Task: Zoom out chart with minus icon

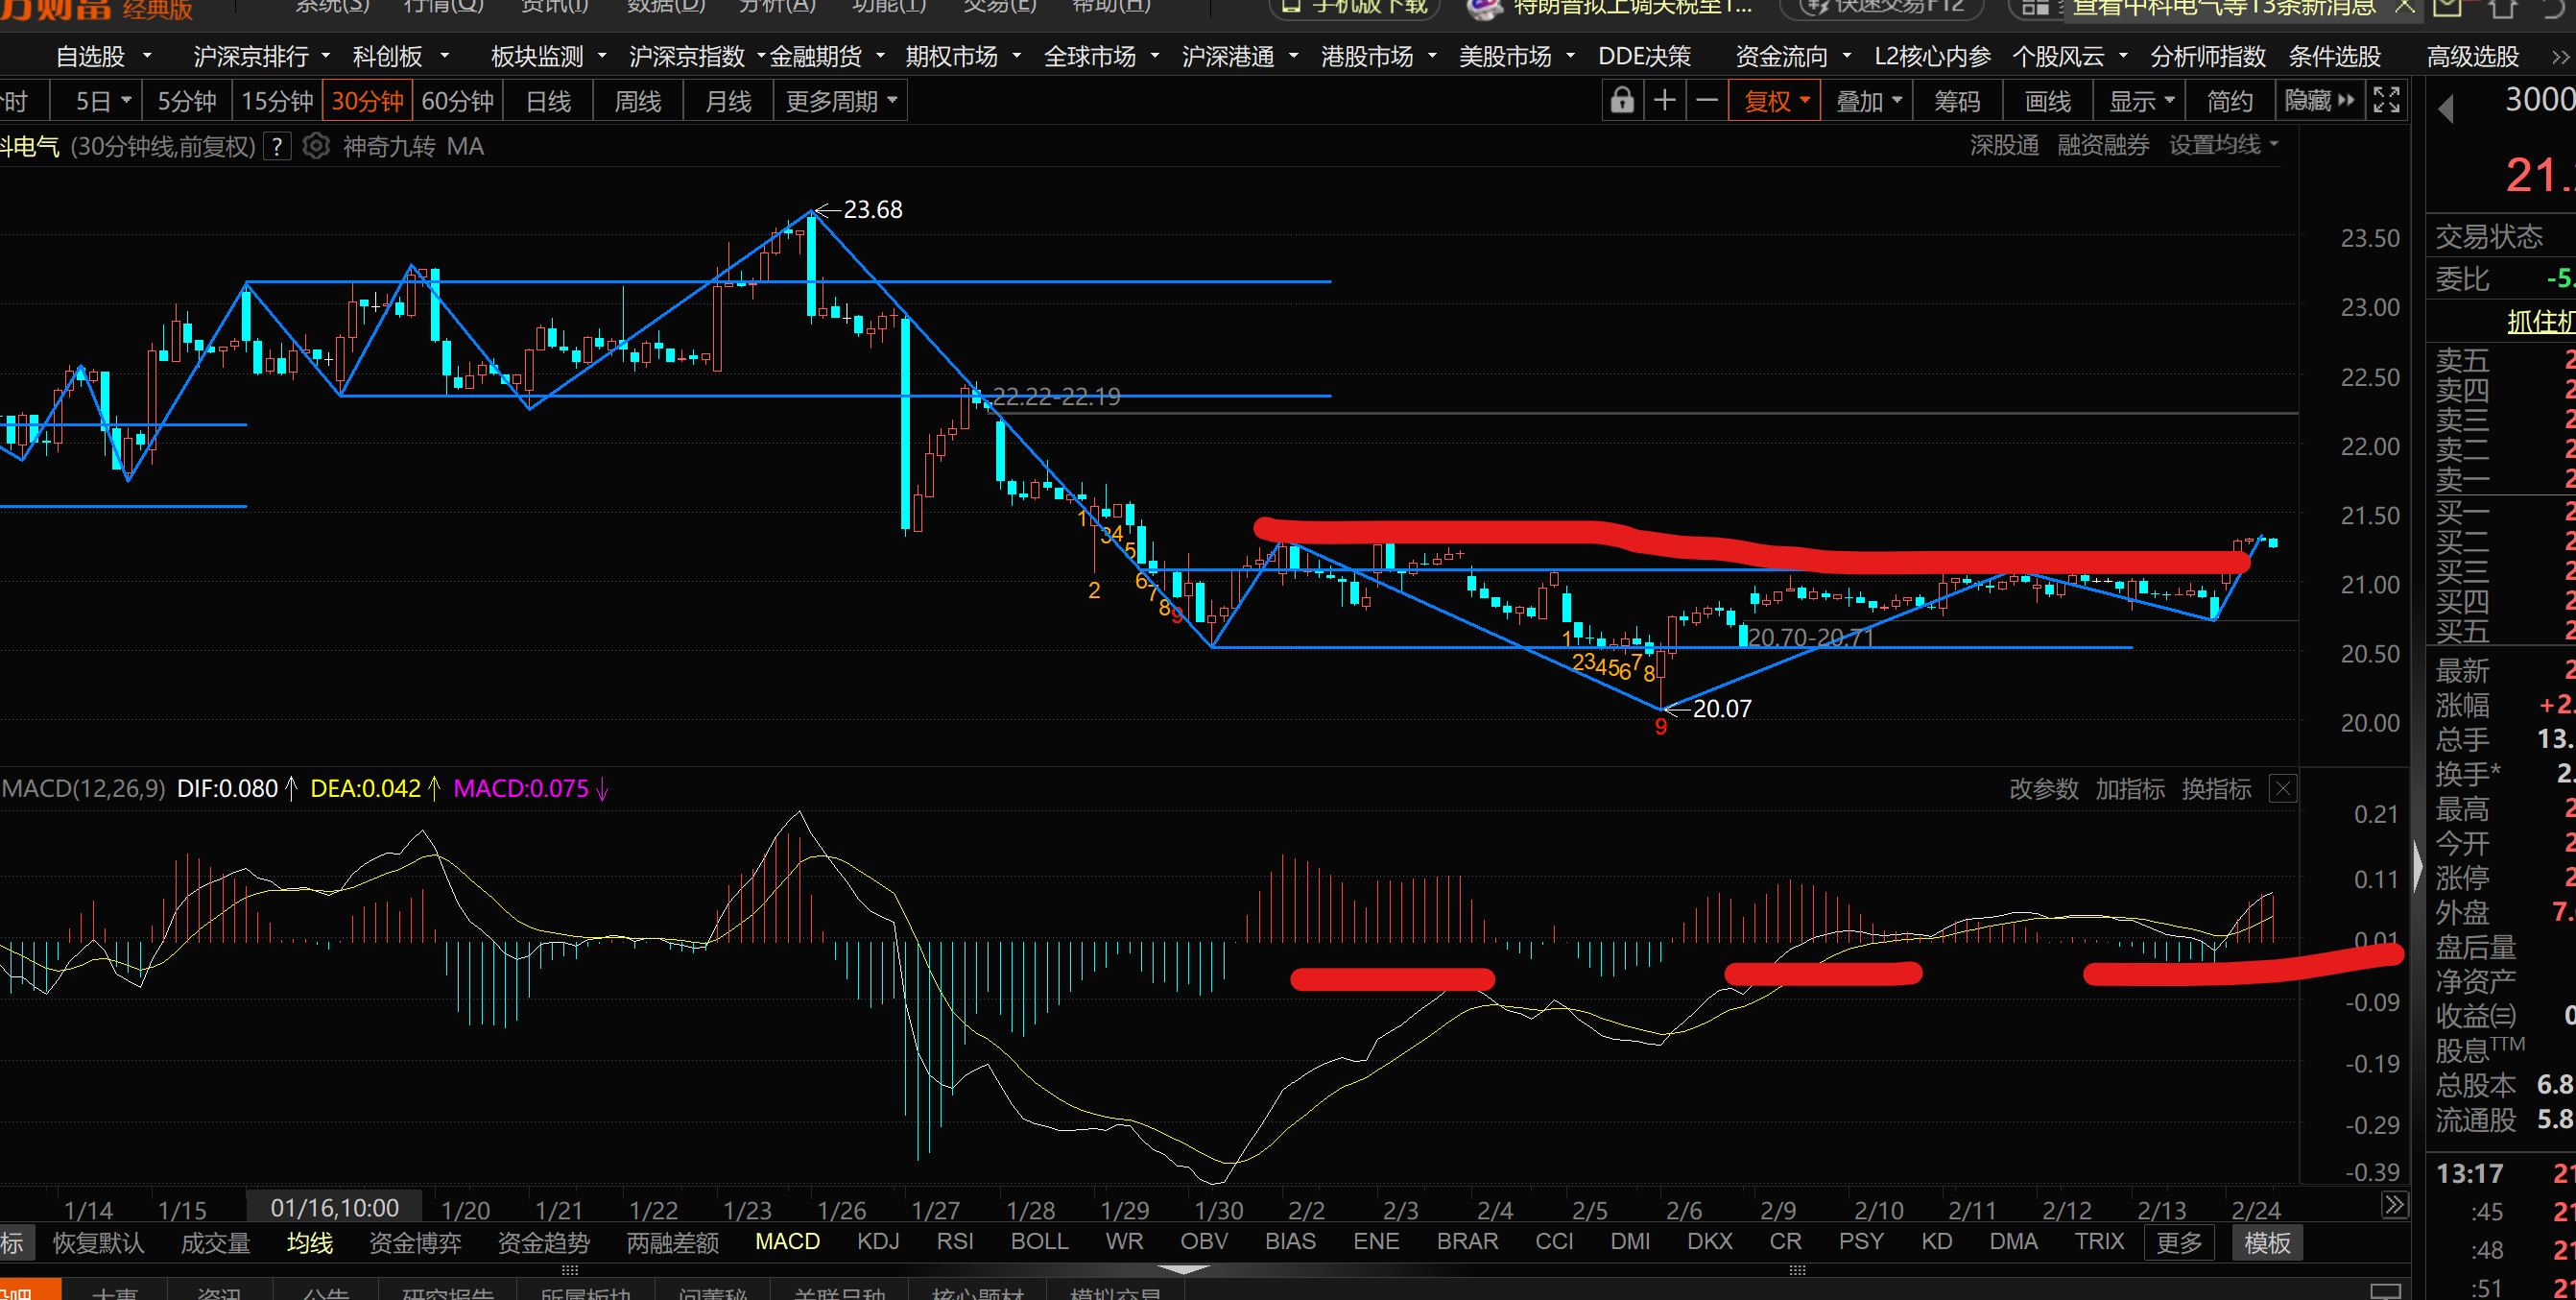Action: [x=1708, y=101]
